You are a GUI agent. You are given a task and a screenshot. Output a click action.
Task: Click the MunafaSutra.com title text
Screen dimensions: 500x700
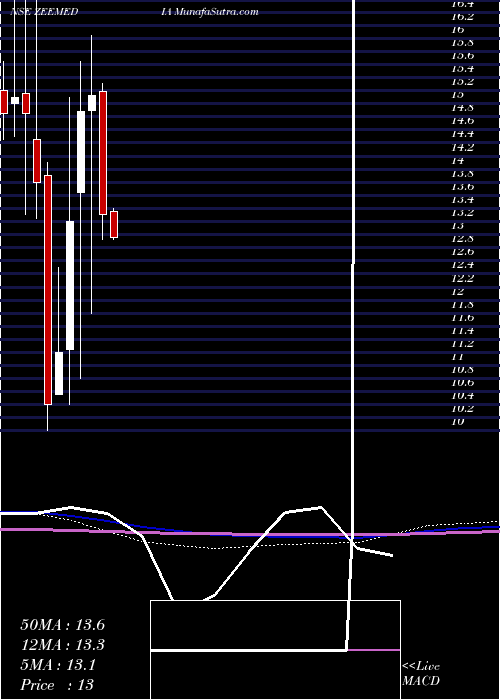[217, 12]
